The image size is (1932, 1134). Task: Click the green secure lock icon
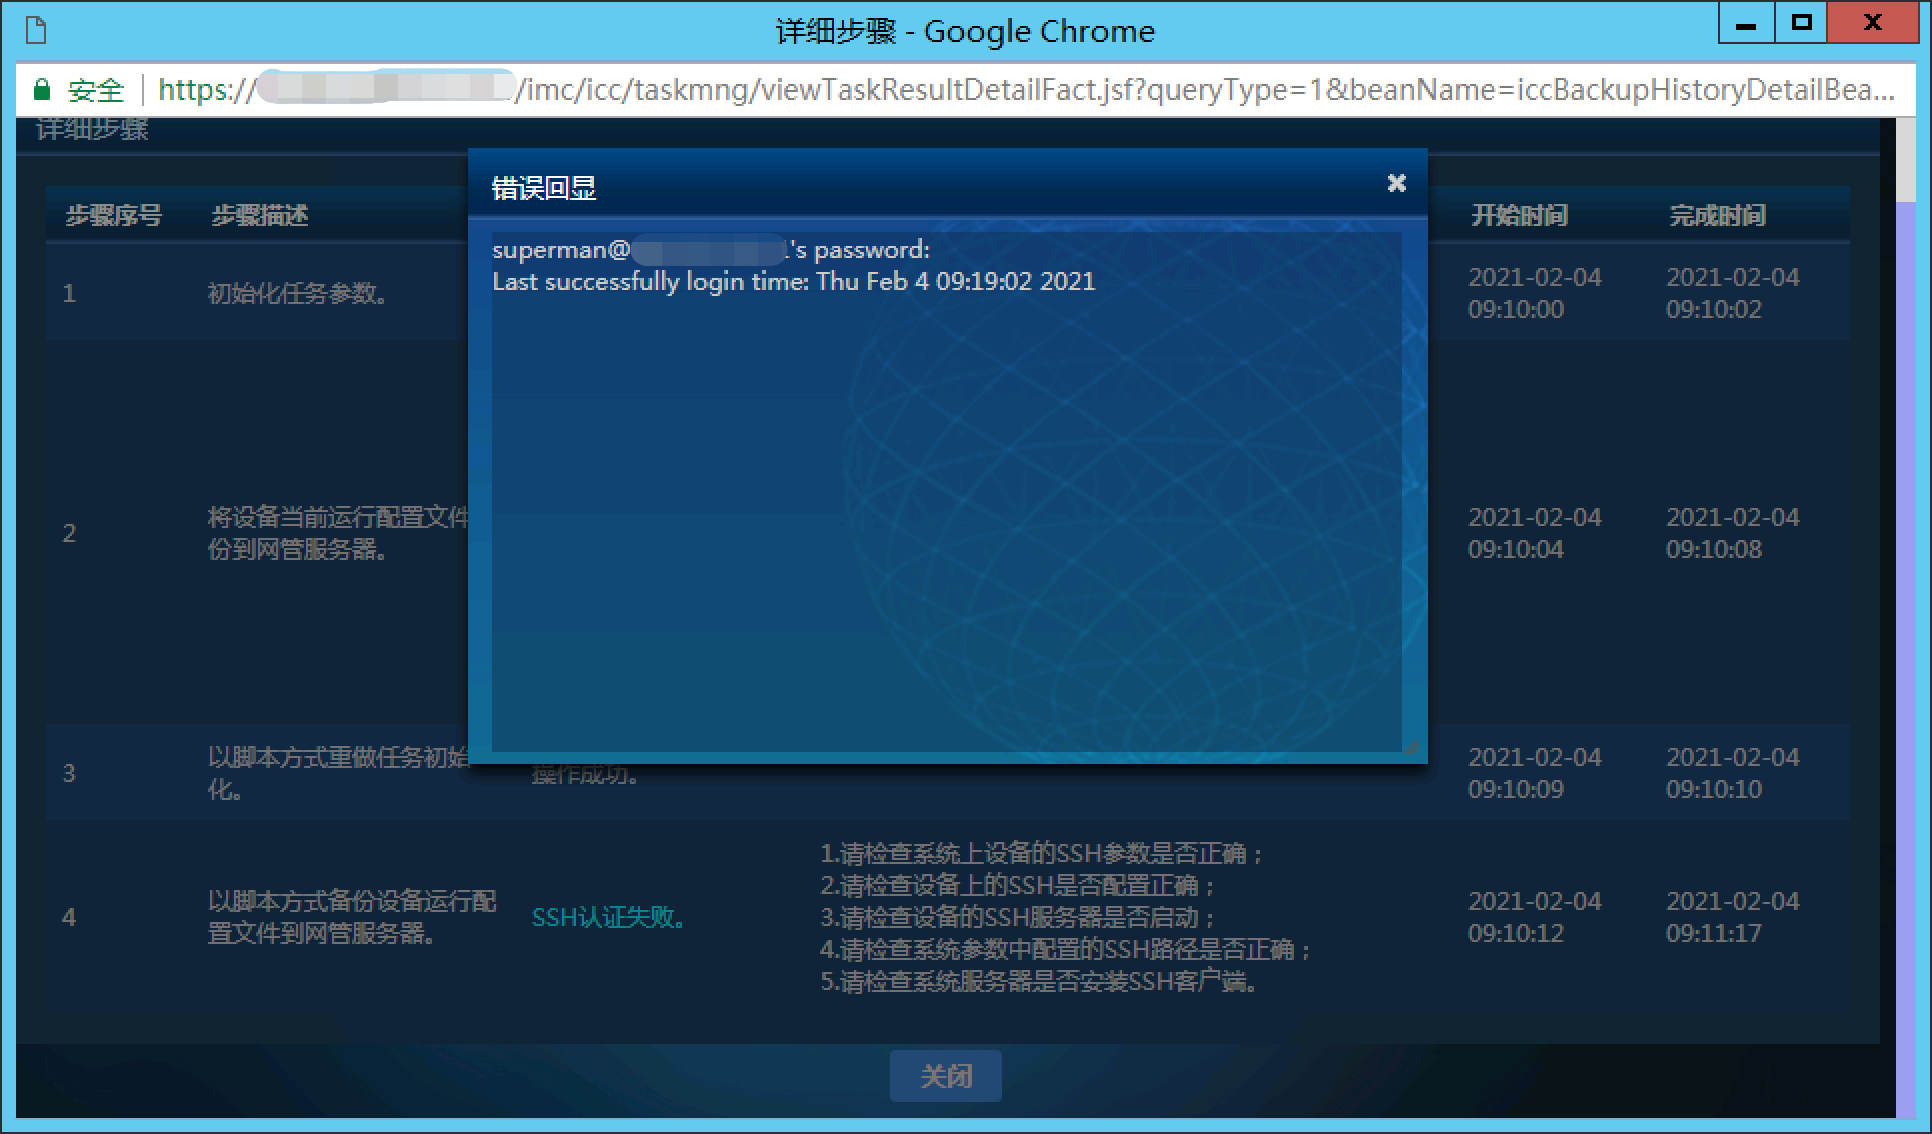point(41,90)
